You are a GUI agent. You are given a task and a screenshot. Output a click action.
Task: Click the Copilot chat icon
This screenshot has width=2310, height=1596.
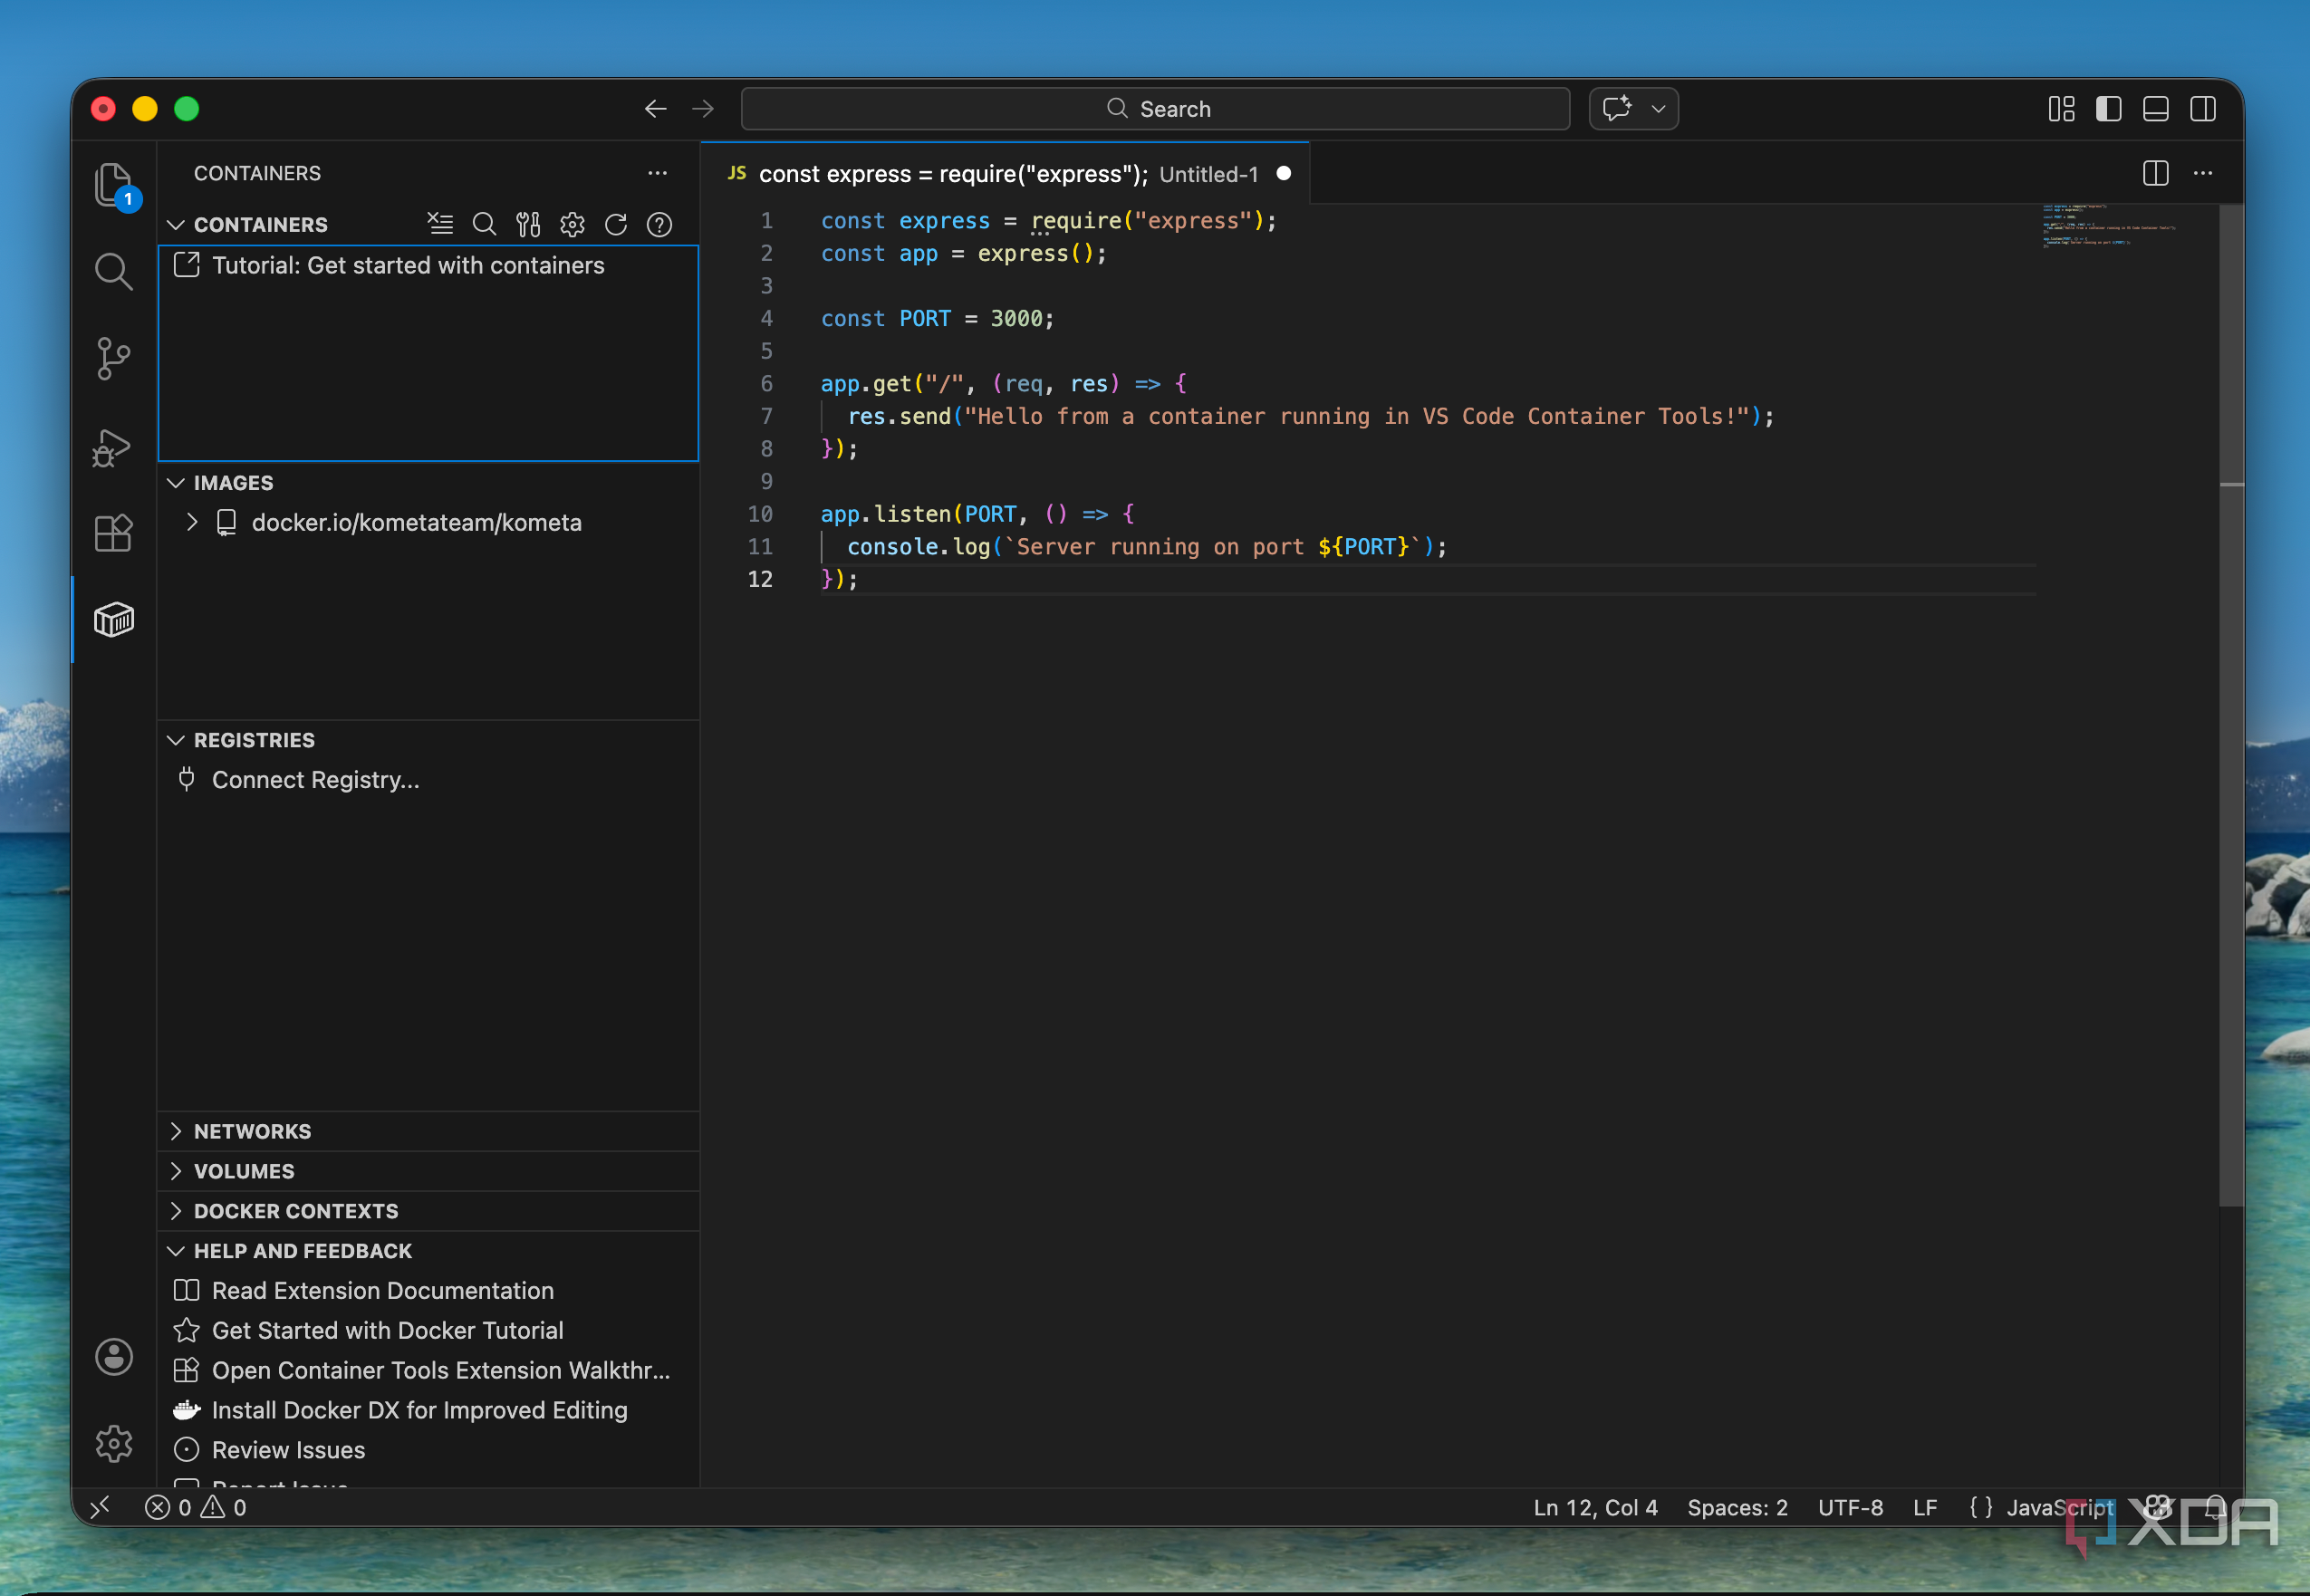pyautogui.click(x=1617, y=108)
